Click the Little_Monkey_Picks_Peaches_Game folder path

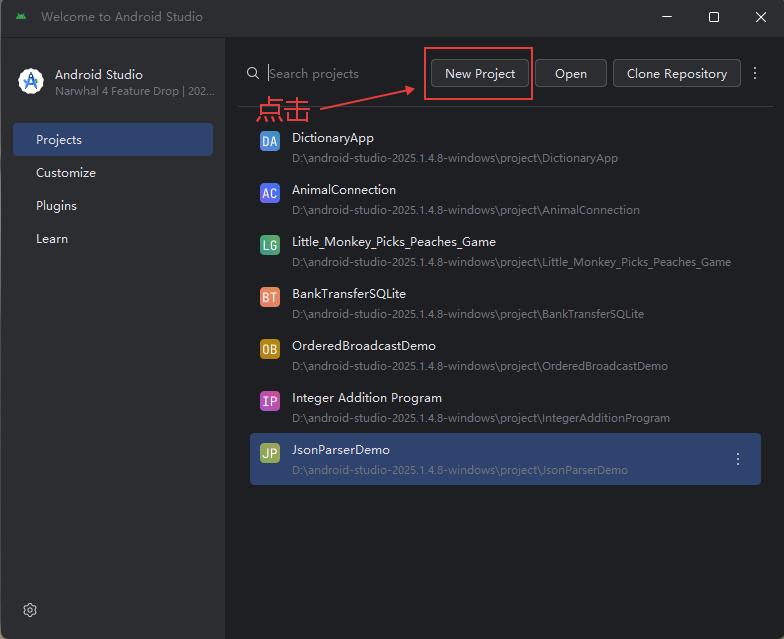point(512,262)
